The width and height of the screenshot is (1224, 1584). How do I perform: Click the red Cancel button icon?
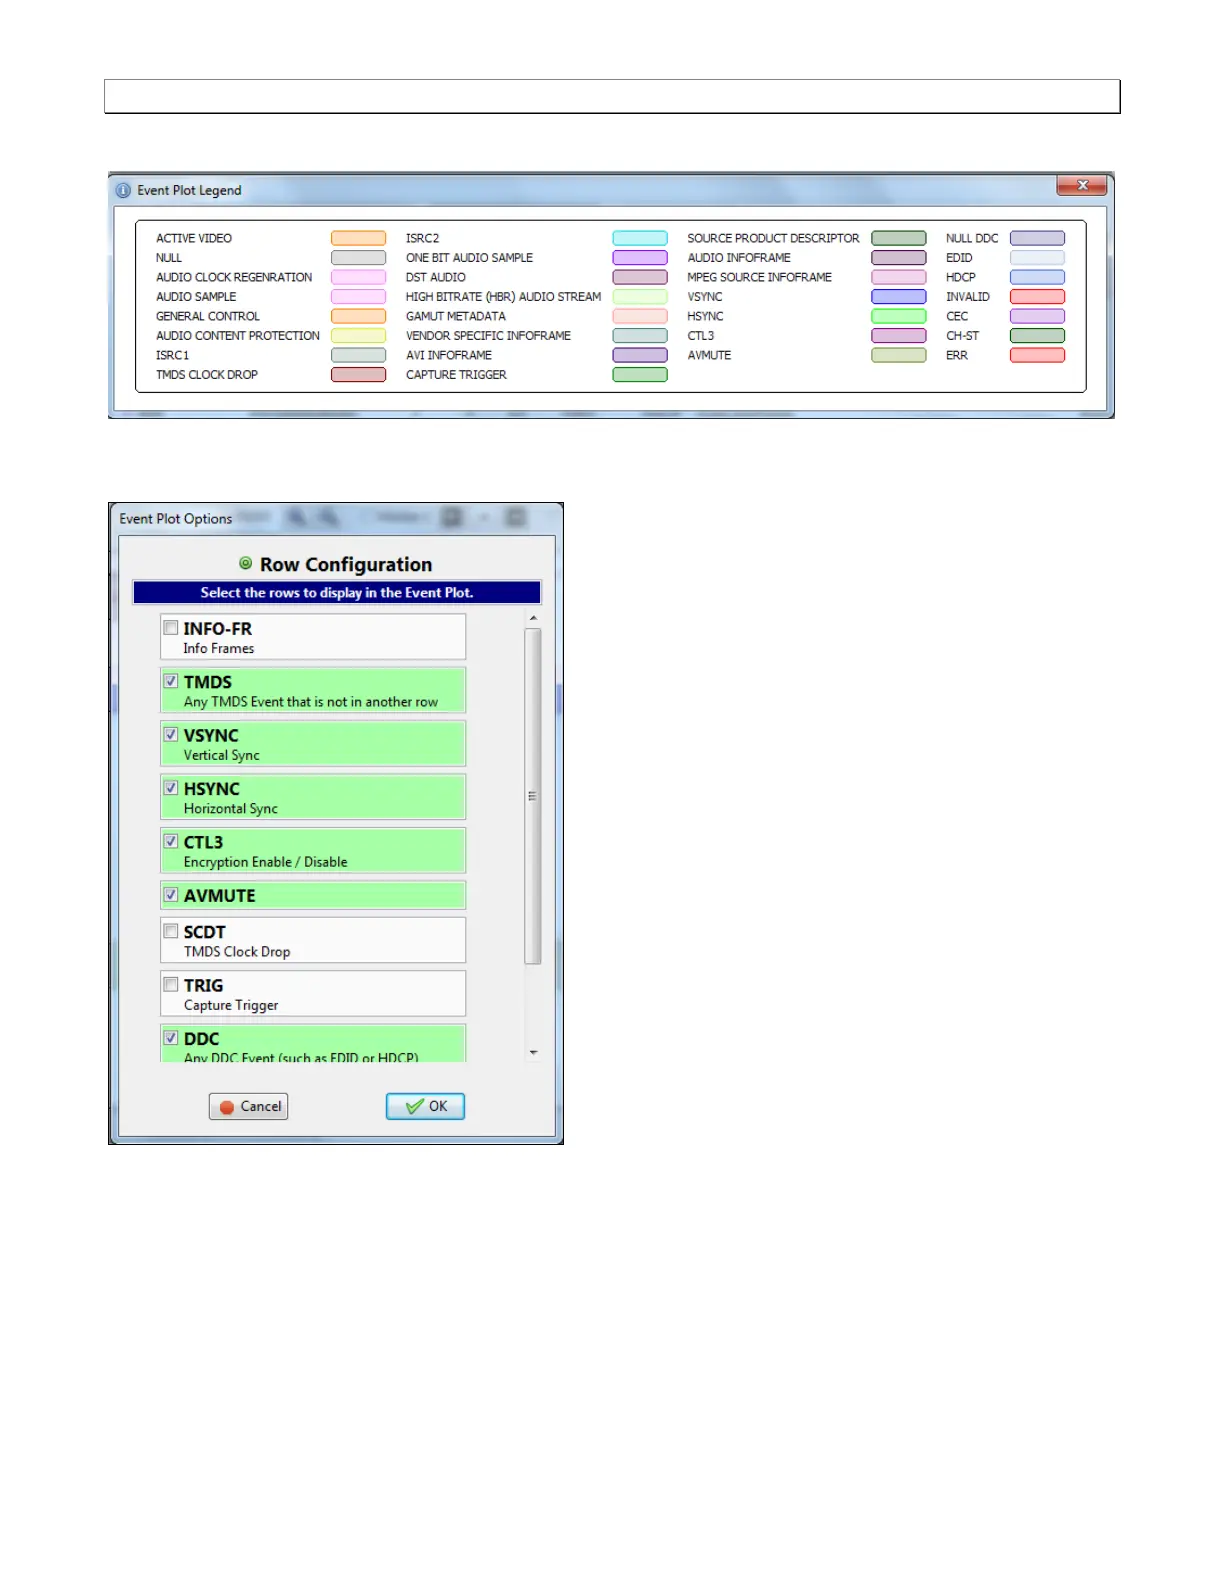pyautogui.click(x=227, y=1107)
